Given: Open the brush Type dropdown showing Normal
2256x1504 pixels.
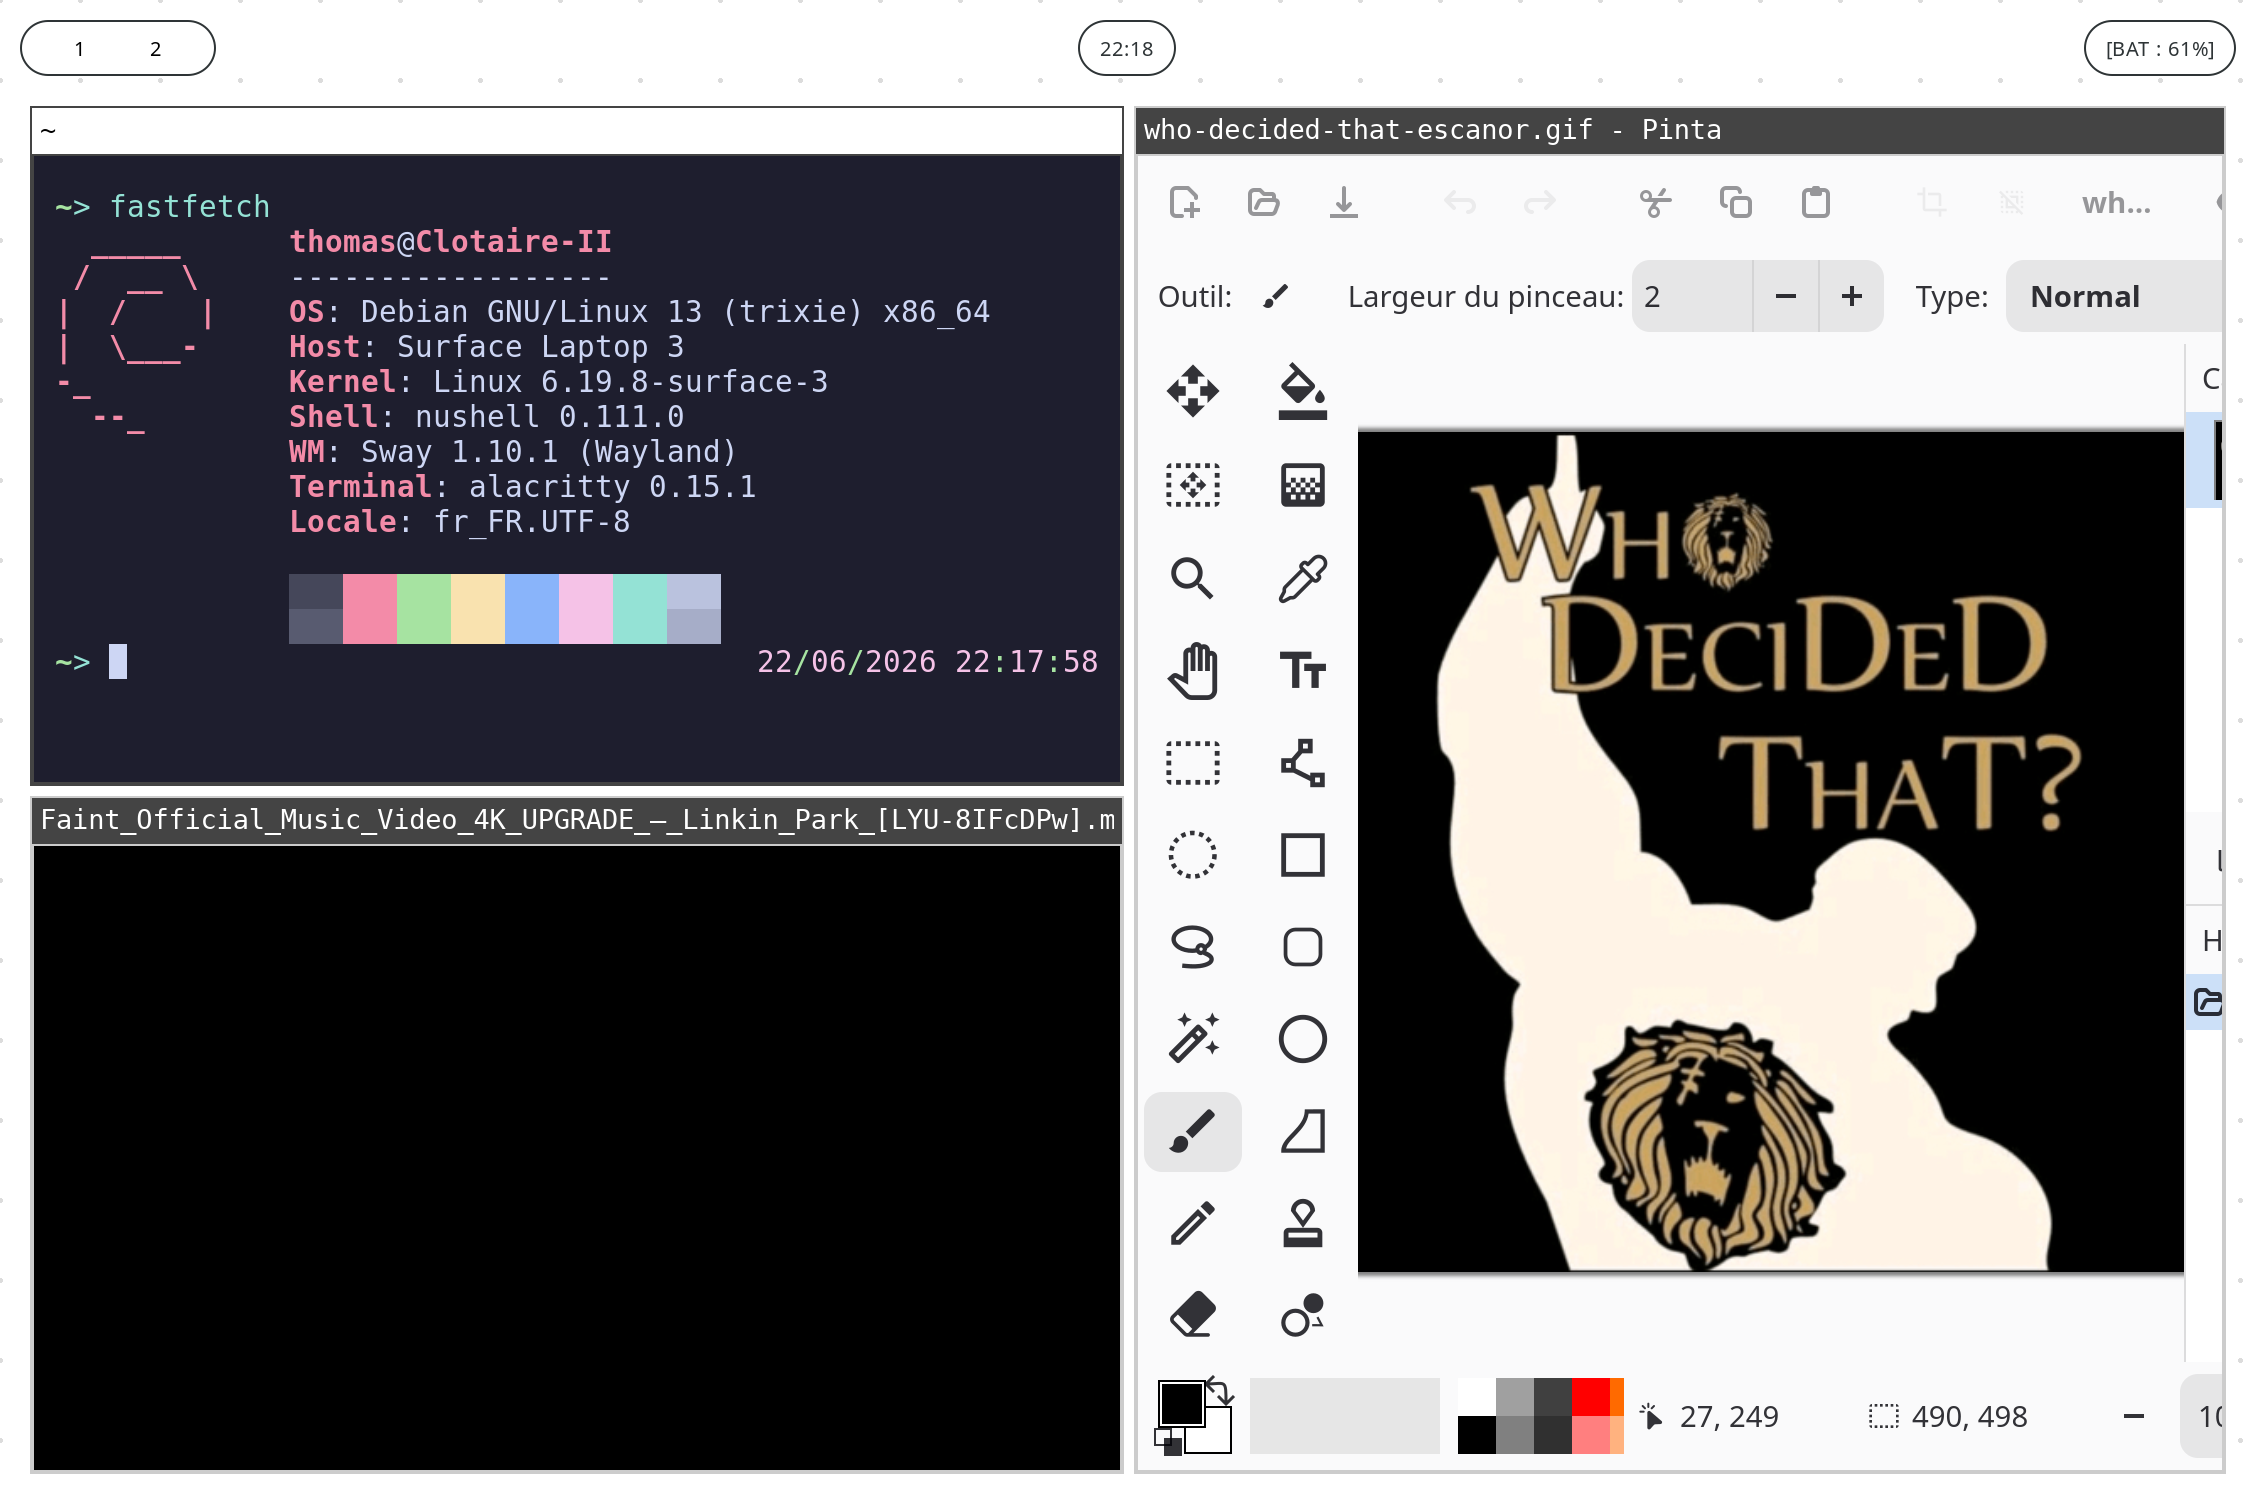Looking at the screenshot, I should [x=2115, y=297].
